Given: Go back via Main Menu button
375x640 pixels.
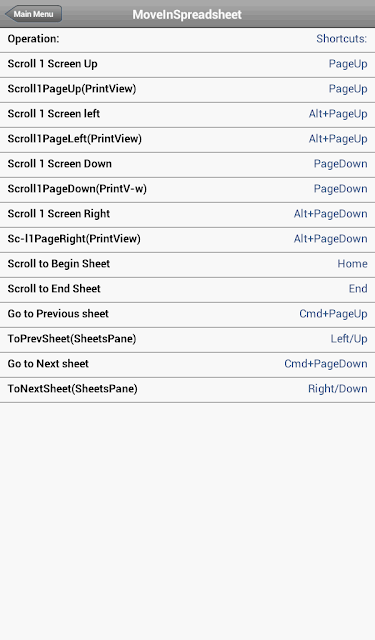Looking at the screenshot, I should click(33, 14).
